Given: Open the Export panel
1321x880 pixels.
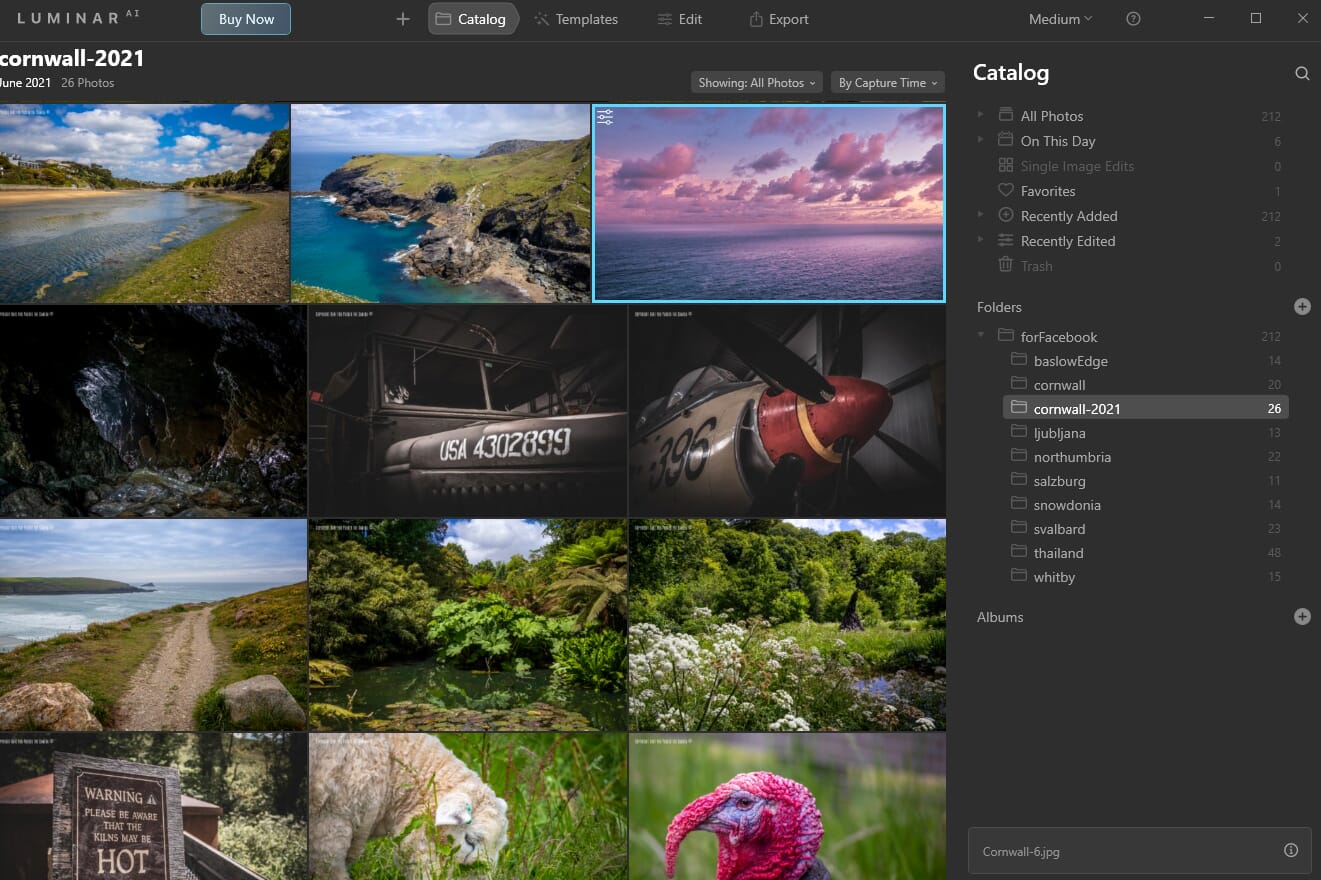Looking at the screenshot, I should (x=778, y=18).
